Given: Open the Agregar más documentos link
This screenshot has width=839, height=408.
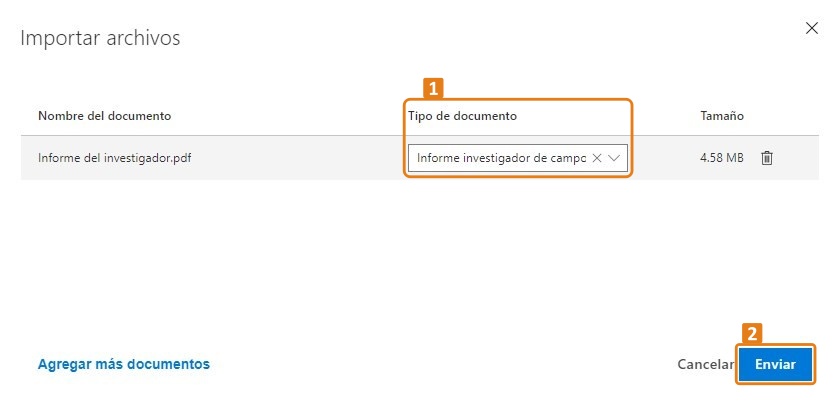Looking at the screenshot, I should point(124,364).
